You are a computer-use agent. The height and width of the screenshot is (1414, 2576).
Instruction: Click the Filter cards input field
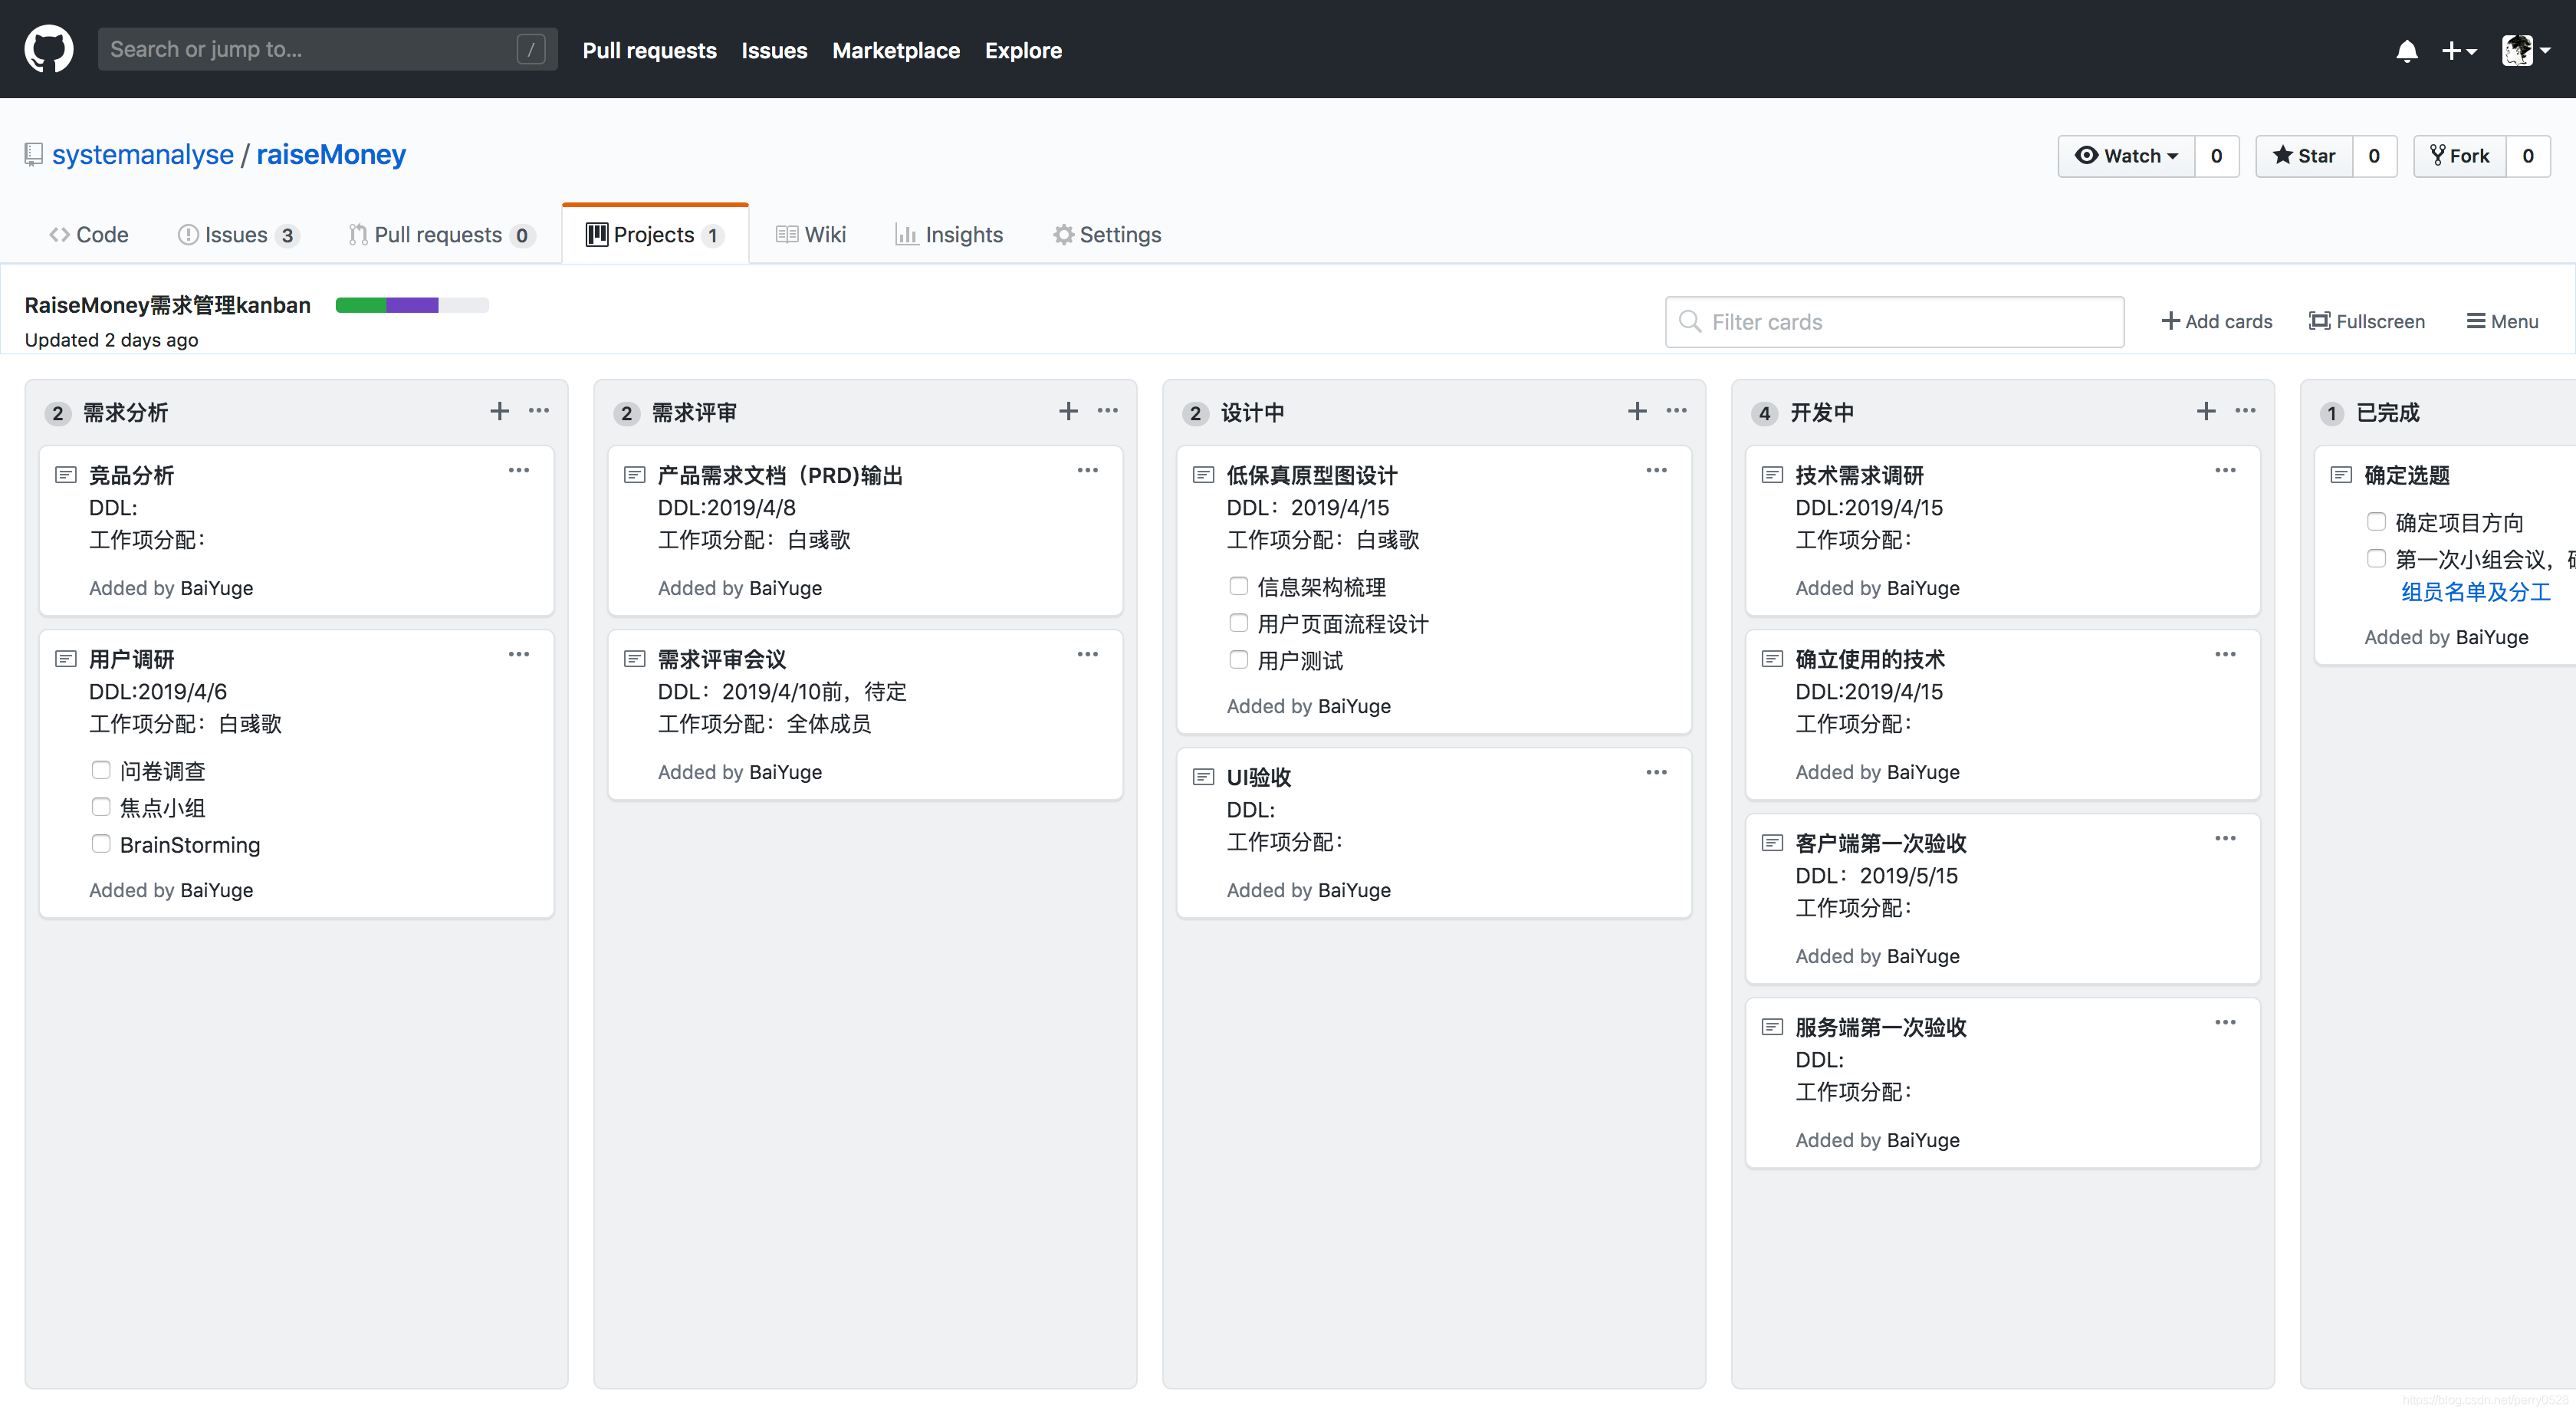tap(1894, 321)
